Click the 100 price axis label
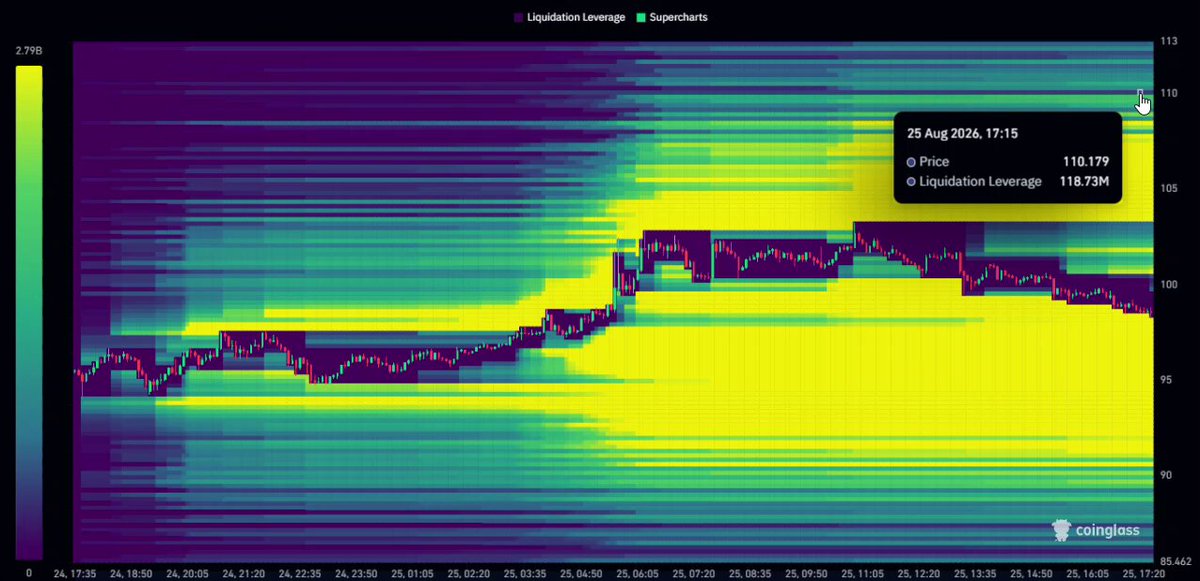The width and height of the screenshot is (1200, 581). pos(1167,284)
